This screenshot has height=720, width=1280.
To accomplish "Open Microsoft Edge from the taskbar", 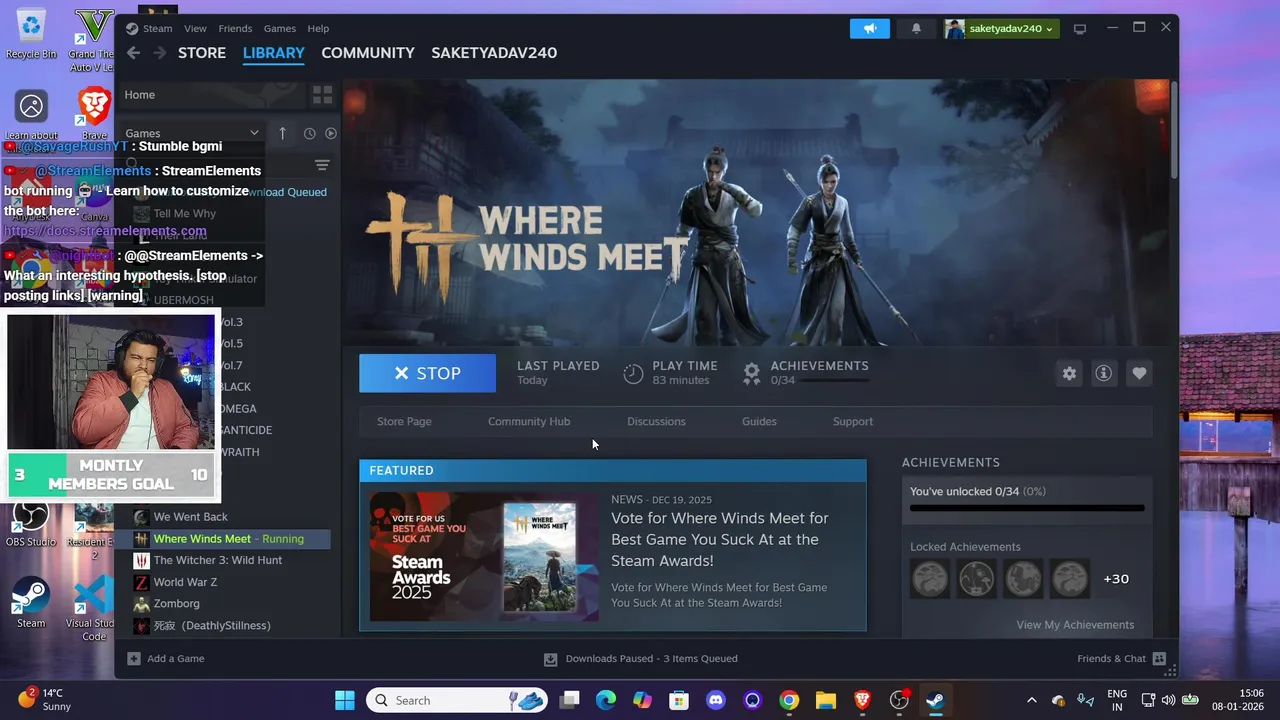I will pyautogui.click(x=606, y=700).
